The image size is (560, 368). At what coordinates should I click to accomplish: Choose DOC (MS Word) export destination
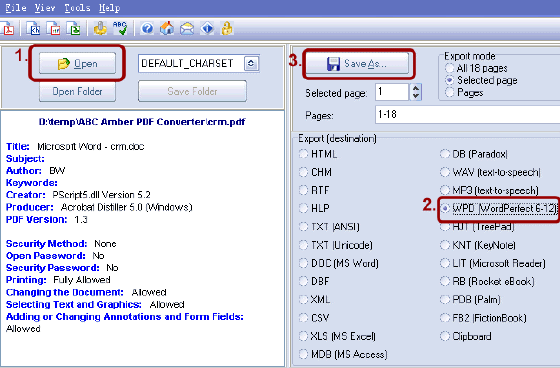(339, 263)
